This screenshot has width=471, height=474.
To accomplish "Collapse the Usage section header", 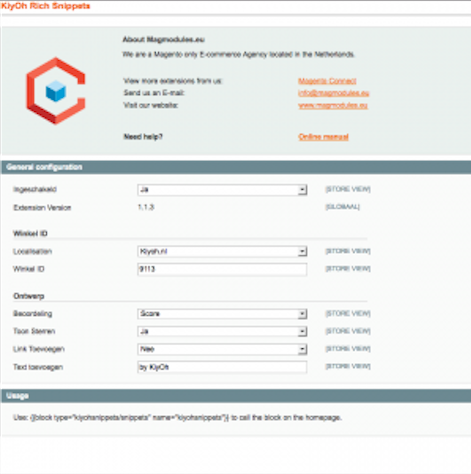I will [236, 396].
